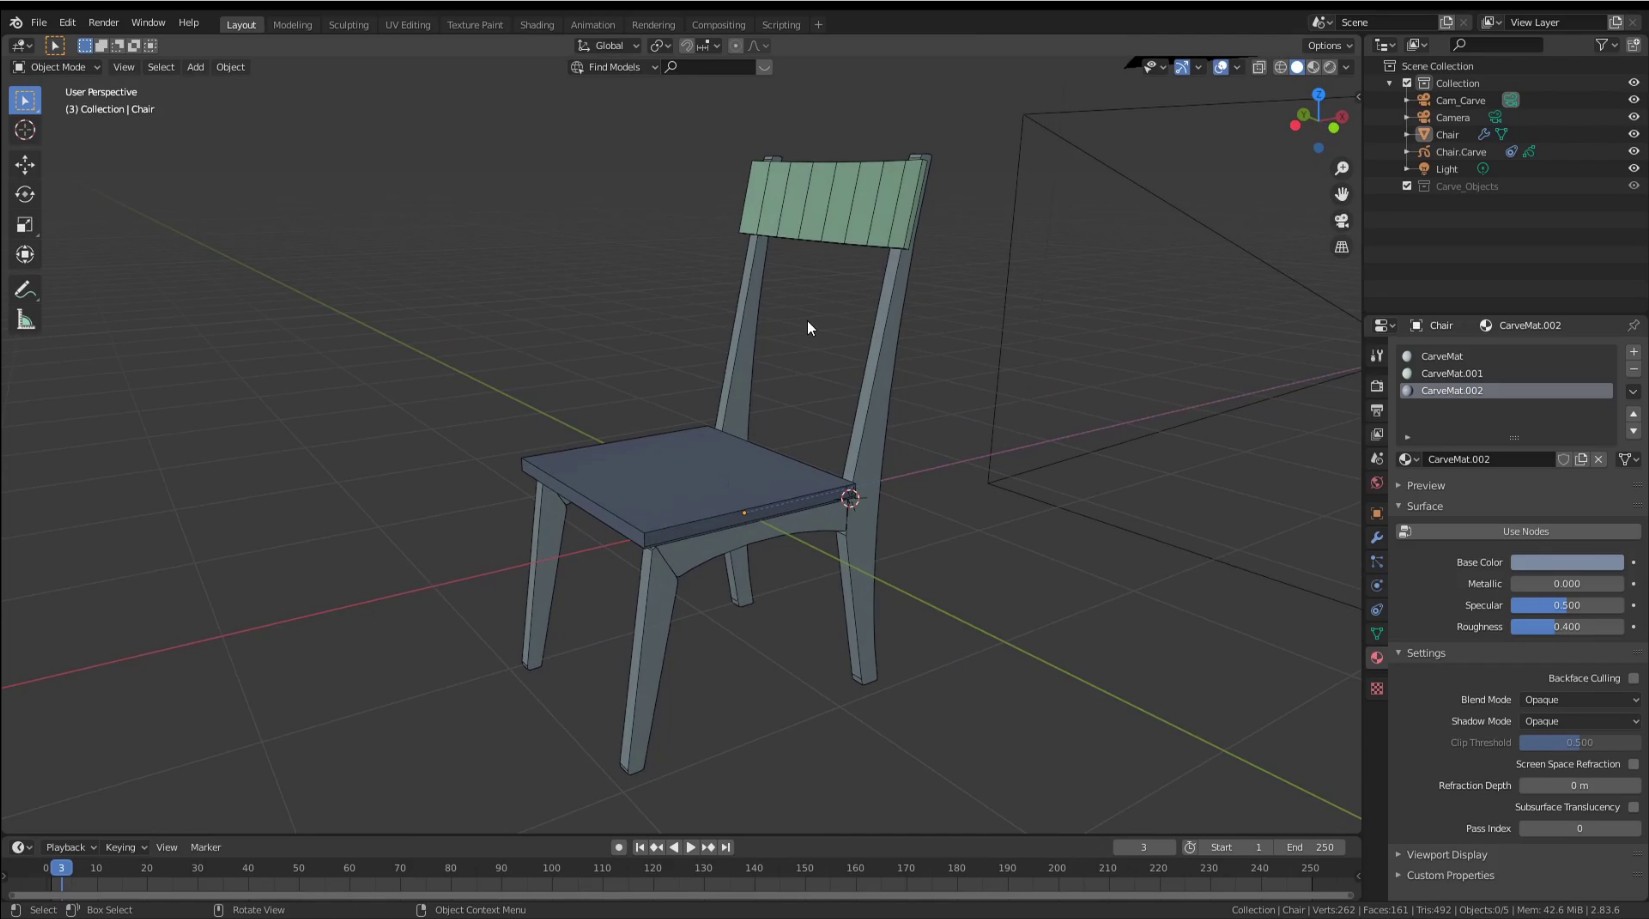This screenshot has height=919, width=1649.
Task: Play the animation forward
Action: click(x=690, y=847)
